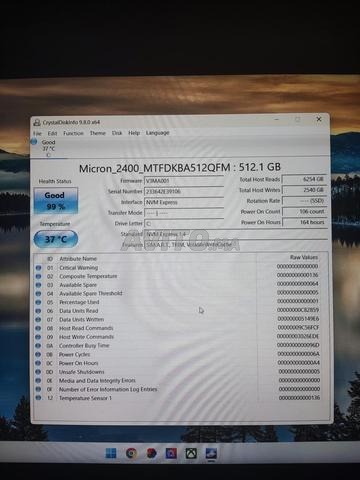Launch Google Chrome from the taskbar
360x480 pixels.
coord(131,453)
